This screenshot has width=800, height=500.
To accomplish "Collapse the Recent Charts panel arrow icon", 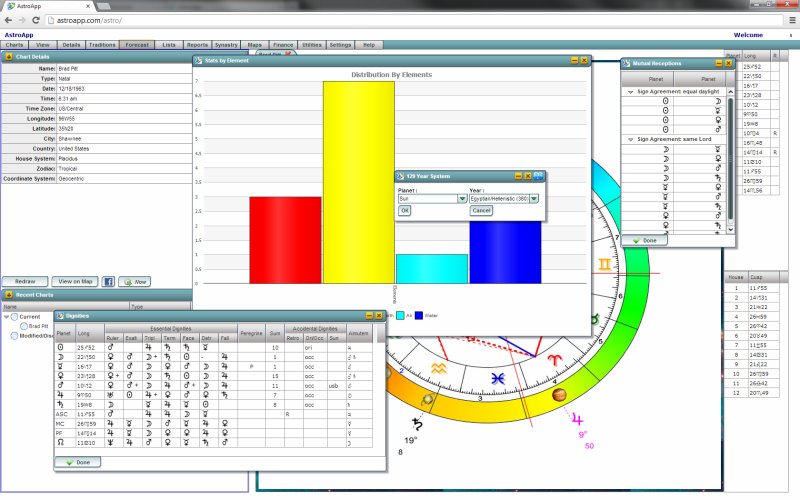I will (x=8, y=295).
